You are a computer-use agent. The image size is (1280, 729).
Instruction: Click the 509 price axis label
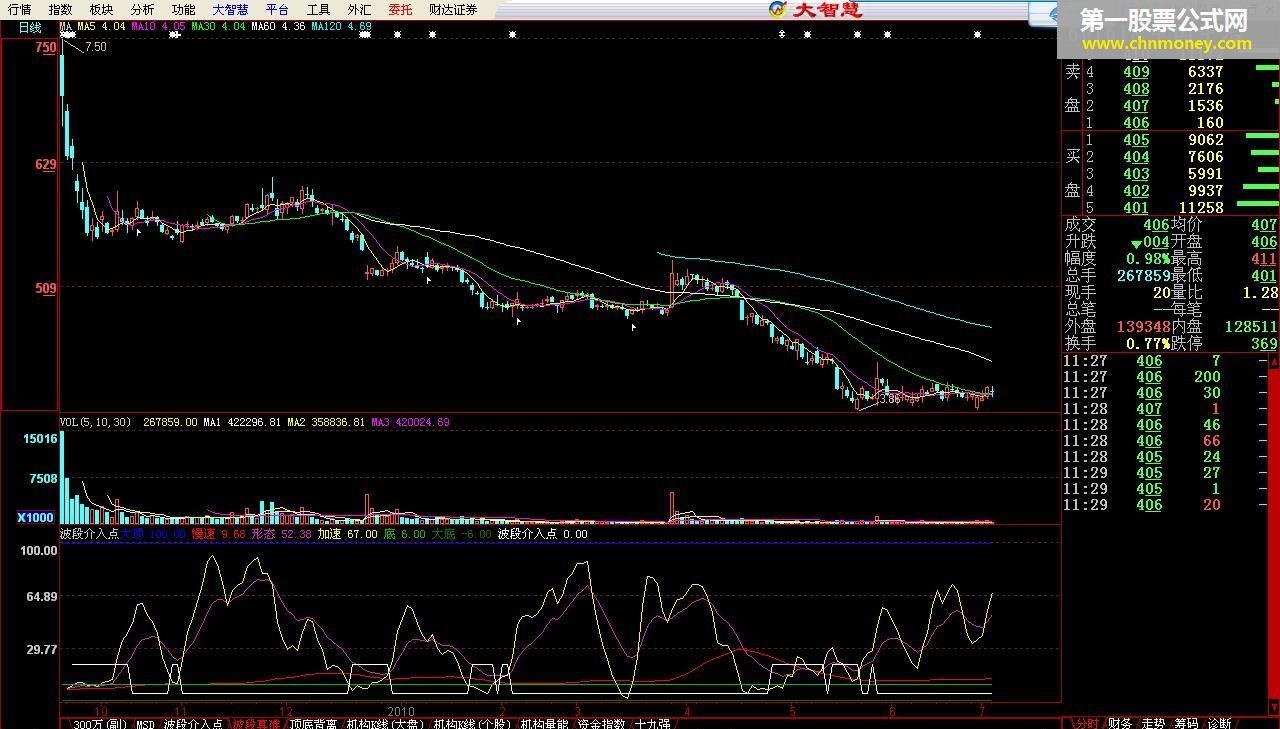click(45, 288)
